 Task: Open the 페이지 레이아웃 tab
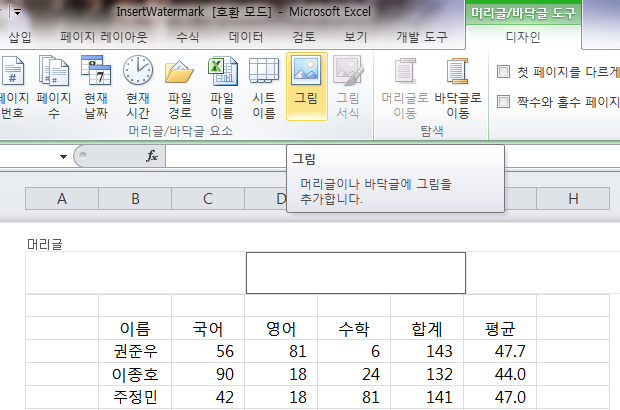[104, 37]
